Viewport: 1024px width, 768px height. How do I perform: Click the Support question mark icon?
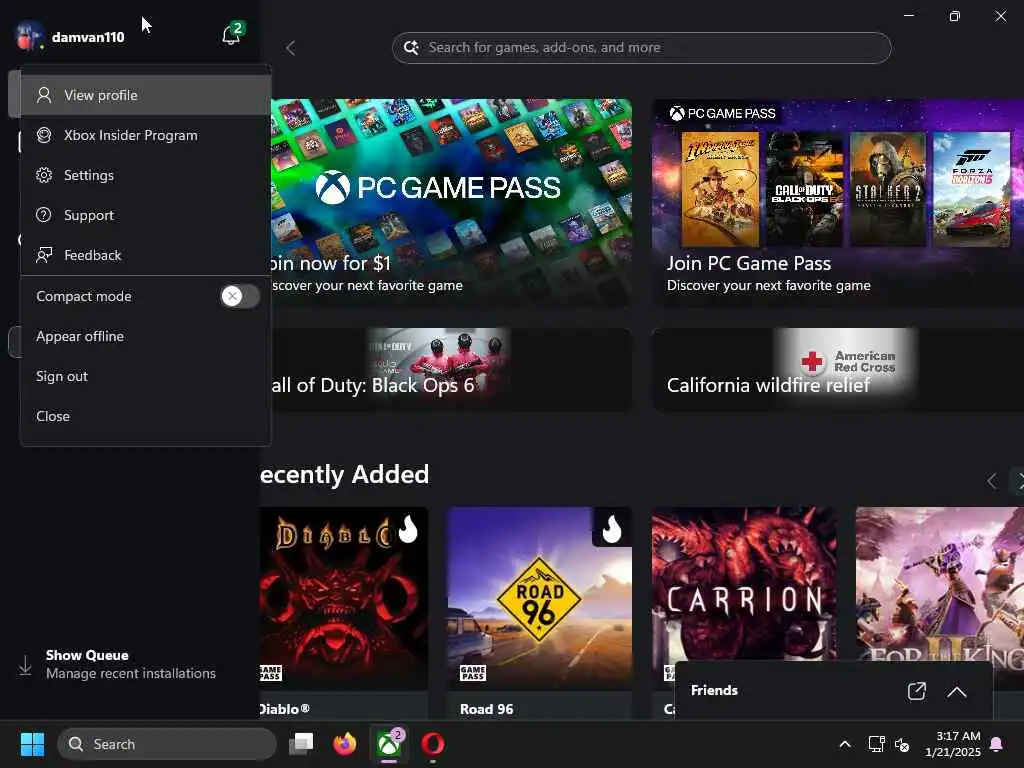point(44,215)
